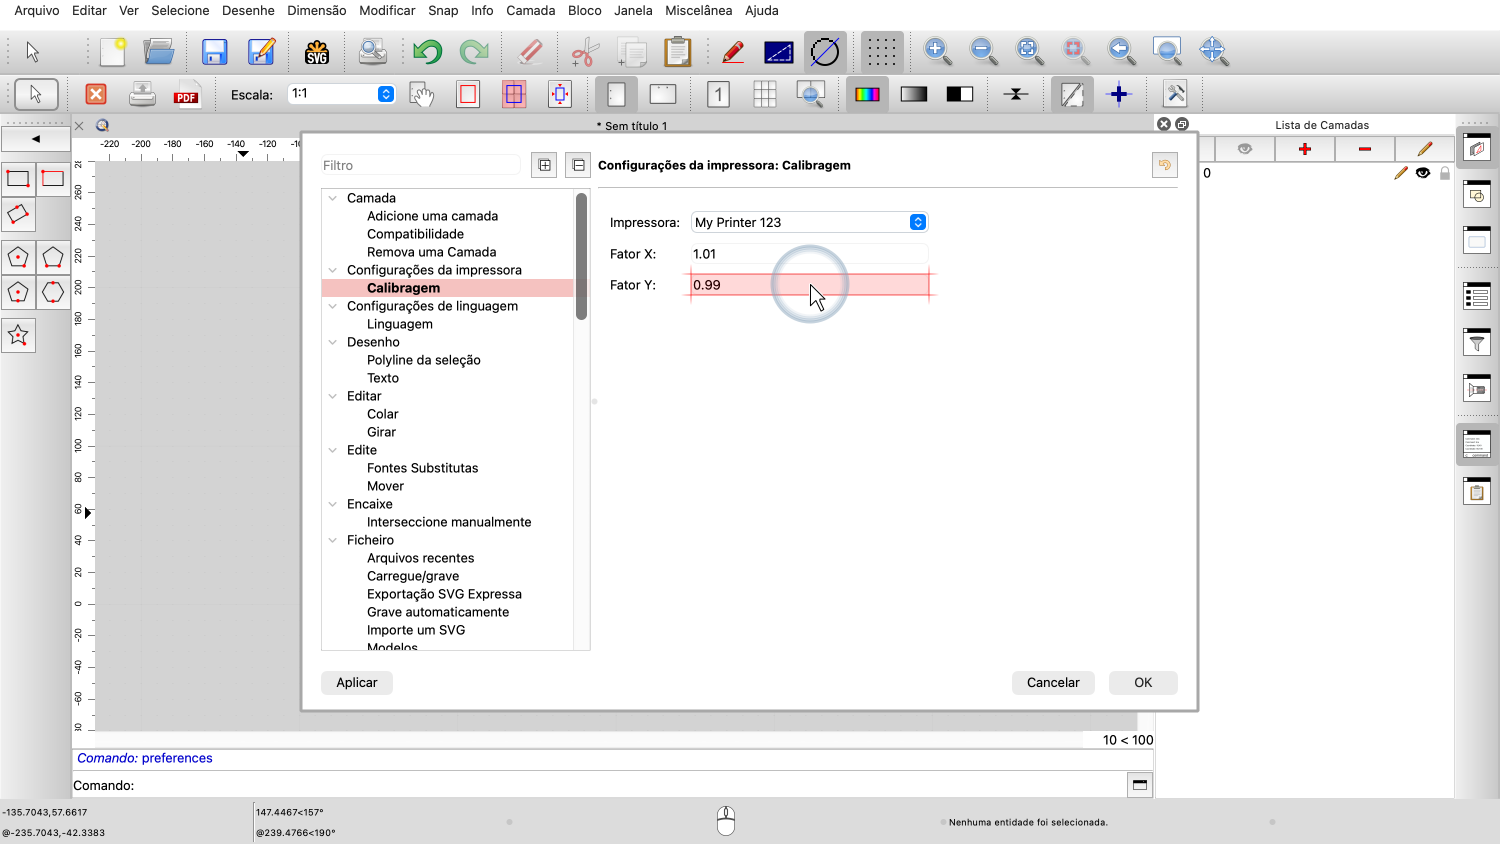Click the color mode rainbow swatch button
The image size is (1500, 844).
(867, 94)
